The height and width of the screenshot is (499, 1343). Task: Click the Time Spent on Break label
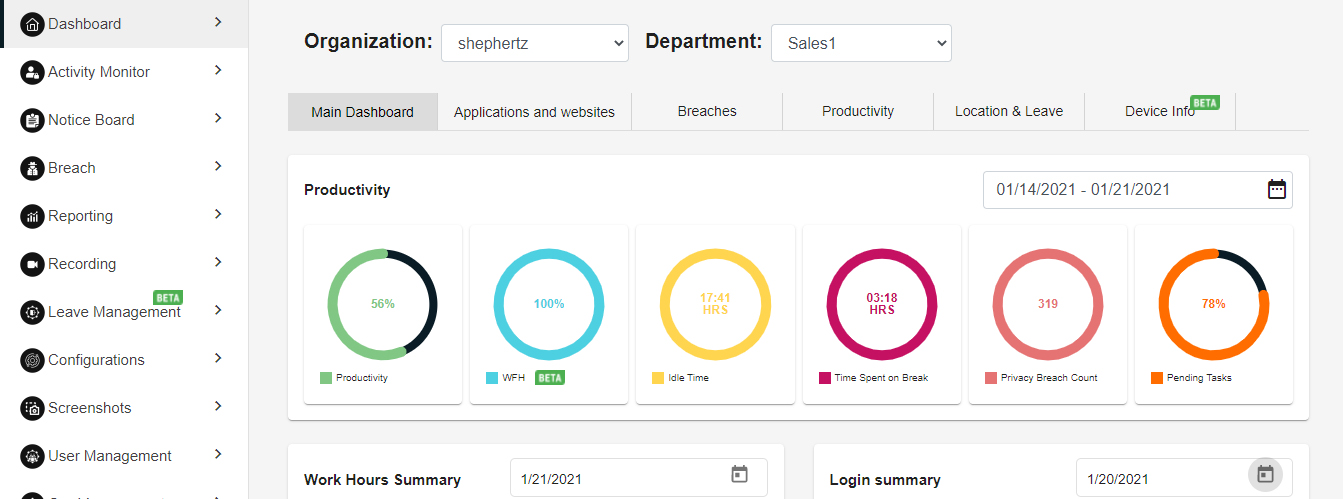coord(881,378)
